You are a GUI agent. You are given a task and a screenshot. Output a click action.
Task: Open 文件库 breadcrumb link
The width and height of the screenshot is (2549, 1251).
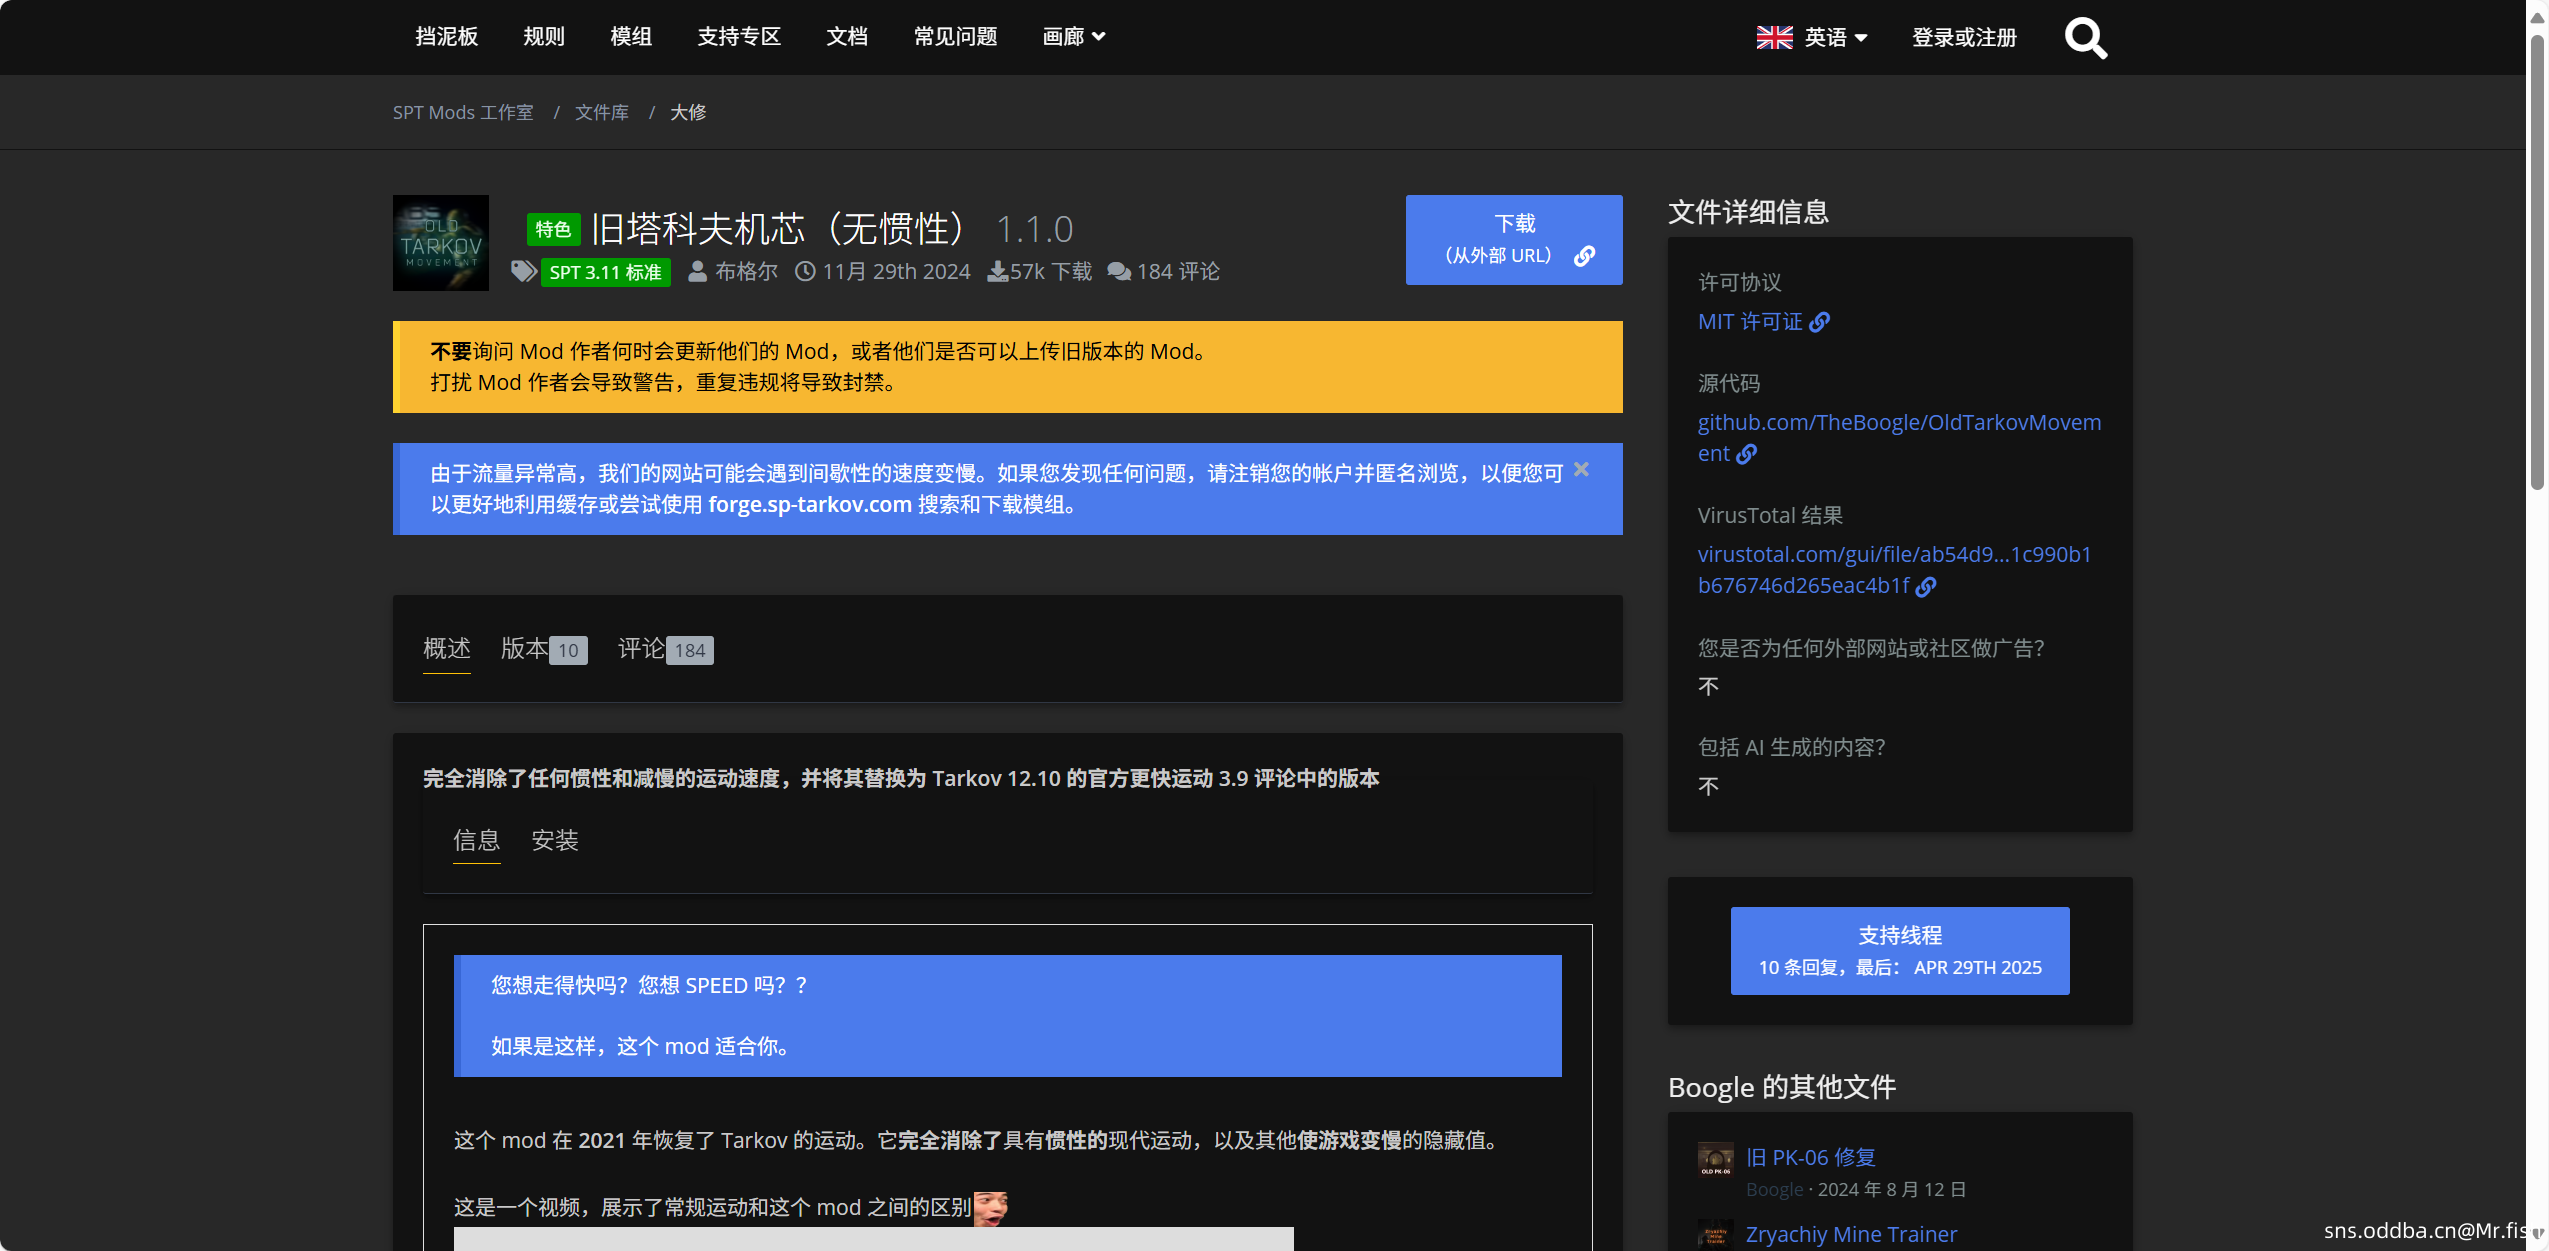[602, 113]
